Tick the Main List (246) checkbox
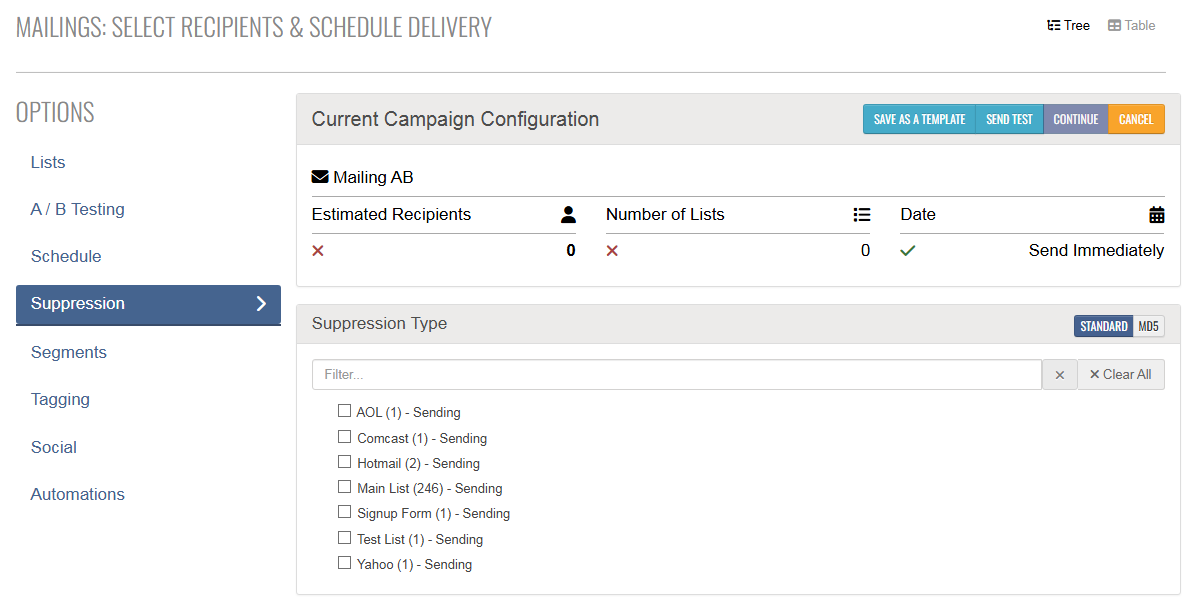Screen dimensions: 1200x609 point(344,487)
